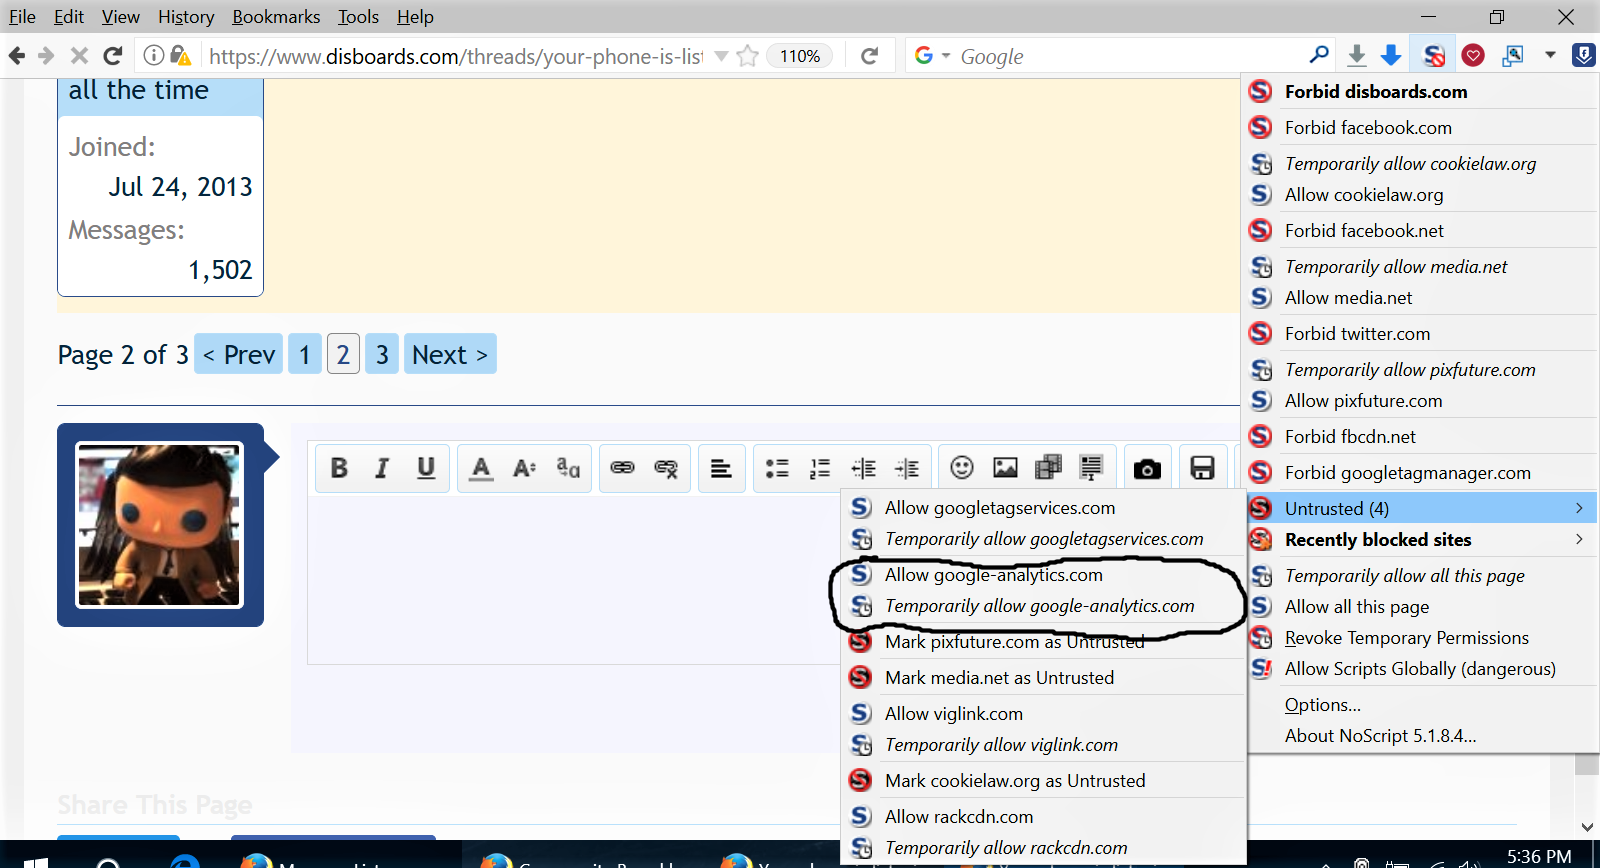
Task: Choose Forbid disboards.com in NoScript menu
Action: [1375, 92]
